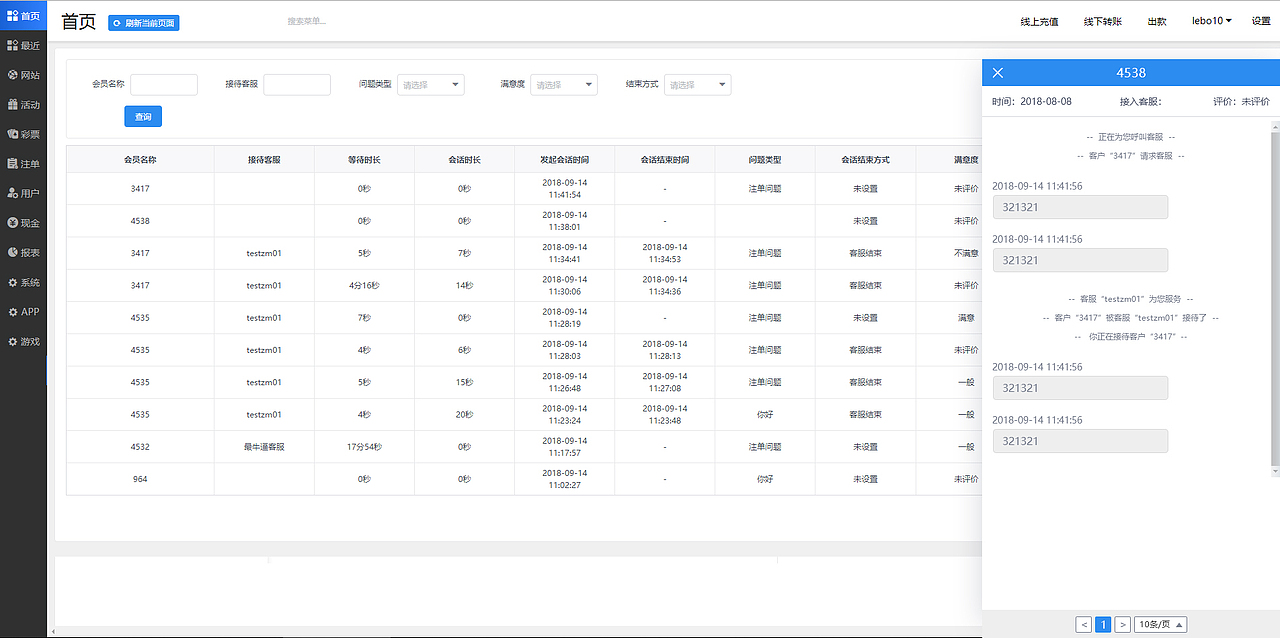
Task: Open the 用户 sidebar section
Action: click(23, 193)
